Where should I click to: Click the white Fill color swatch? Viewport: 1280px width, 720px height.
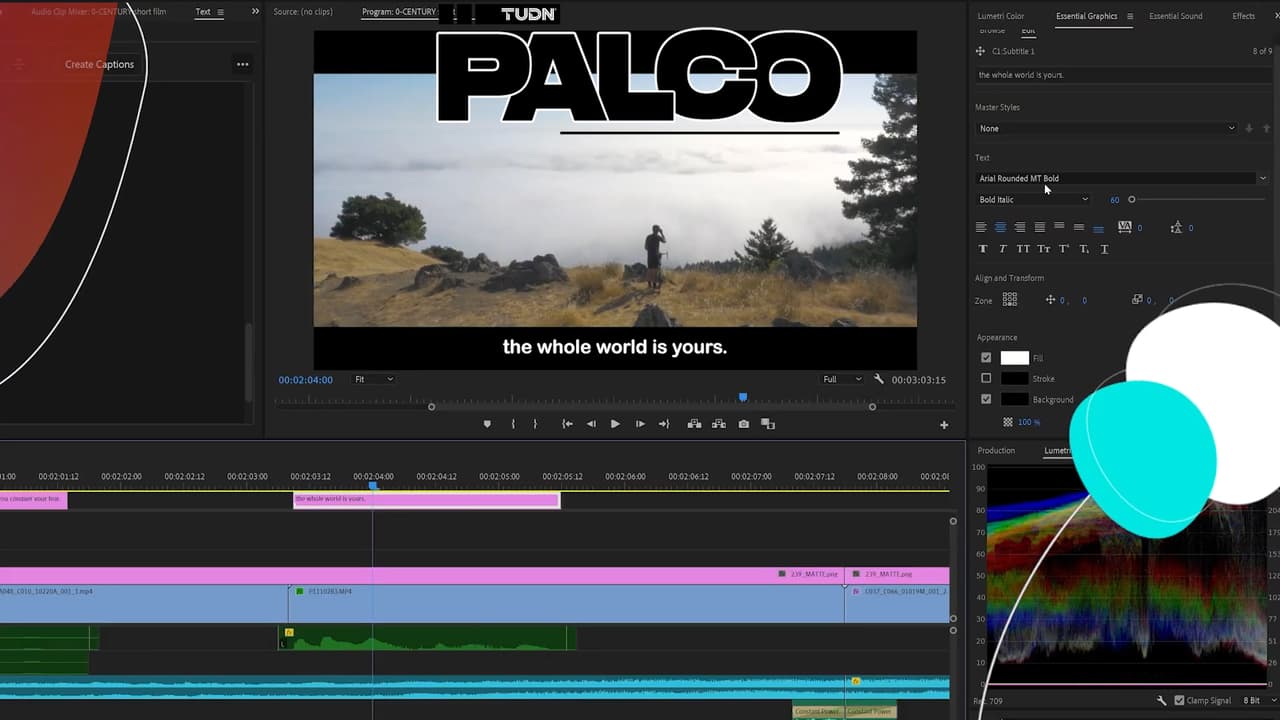pyautogui.click(x=1014, y=358)
